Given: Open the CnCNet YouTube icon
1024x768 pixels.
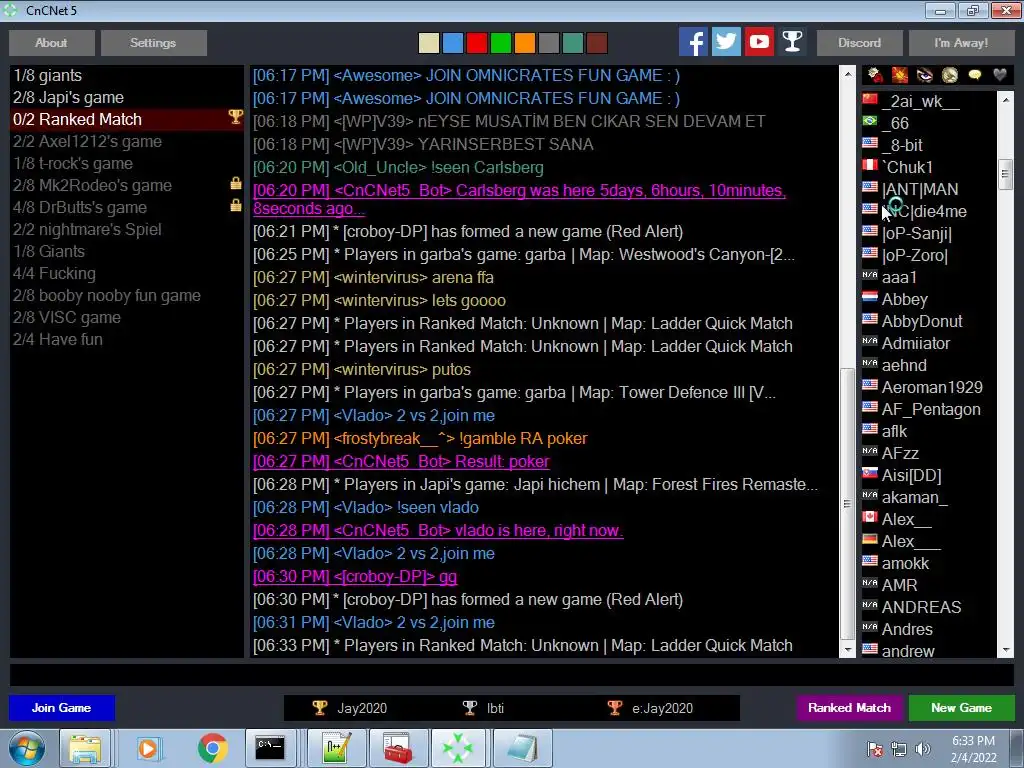Looking at the screenshot, I should click(759, 42).
